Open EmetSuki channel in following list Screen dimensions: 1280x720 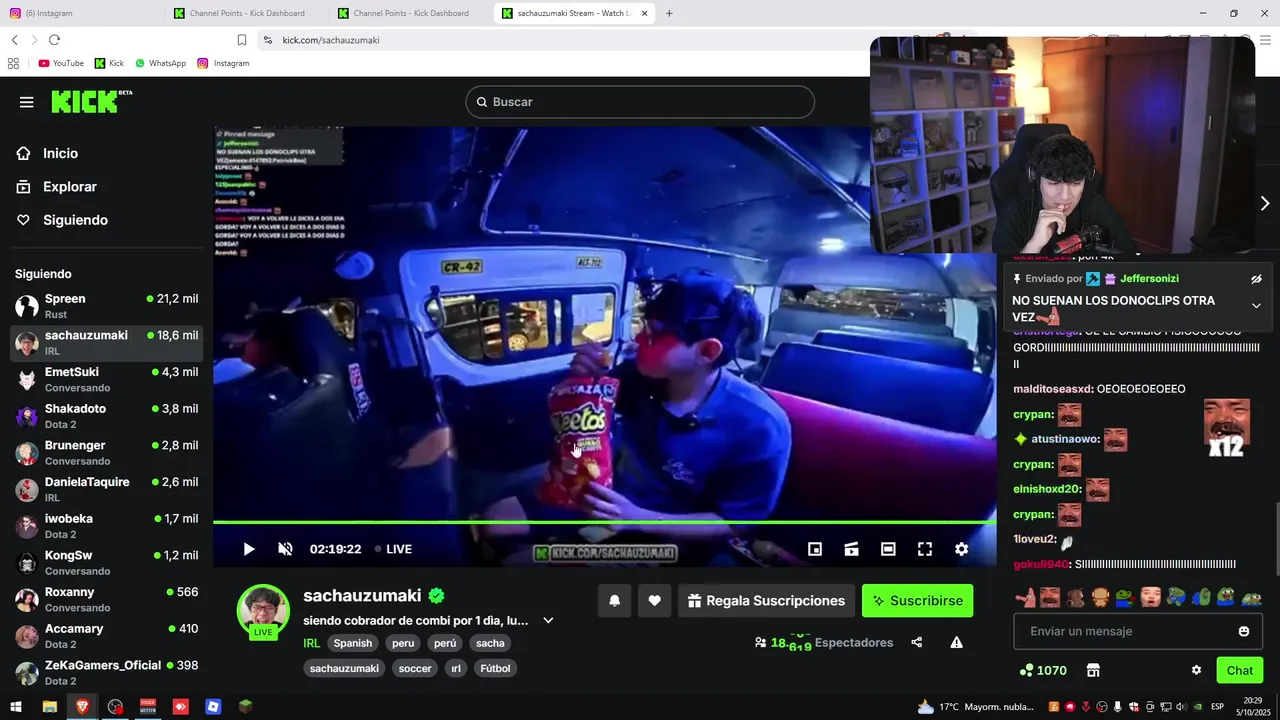106,379
